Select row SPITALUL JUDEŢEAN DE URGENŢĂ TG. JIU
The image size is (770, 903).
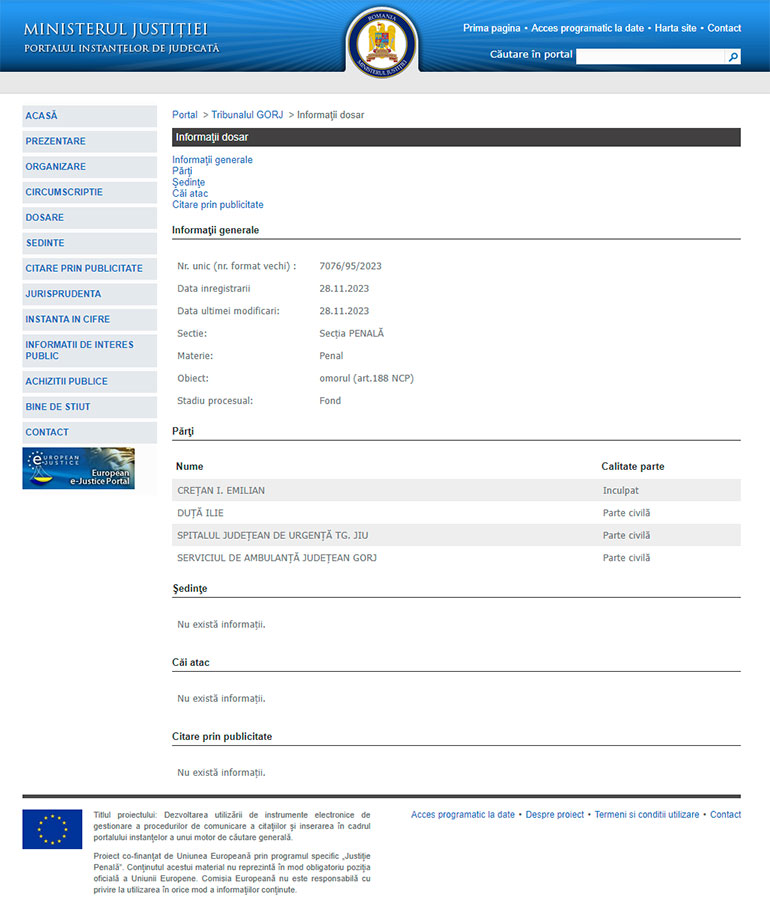[x=456, y=535]
